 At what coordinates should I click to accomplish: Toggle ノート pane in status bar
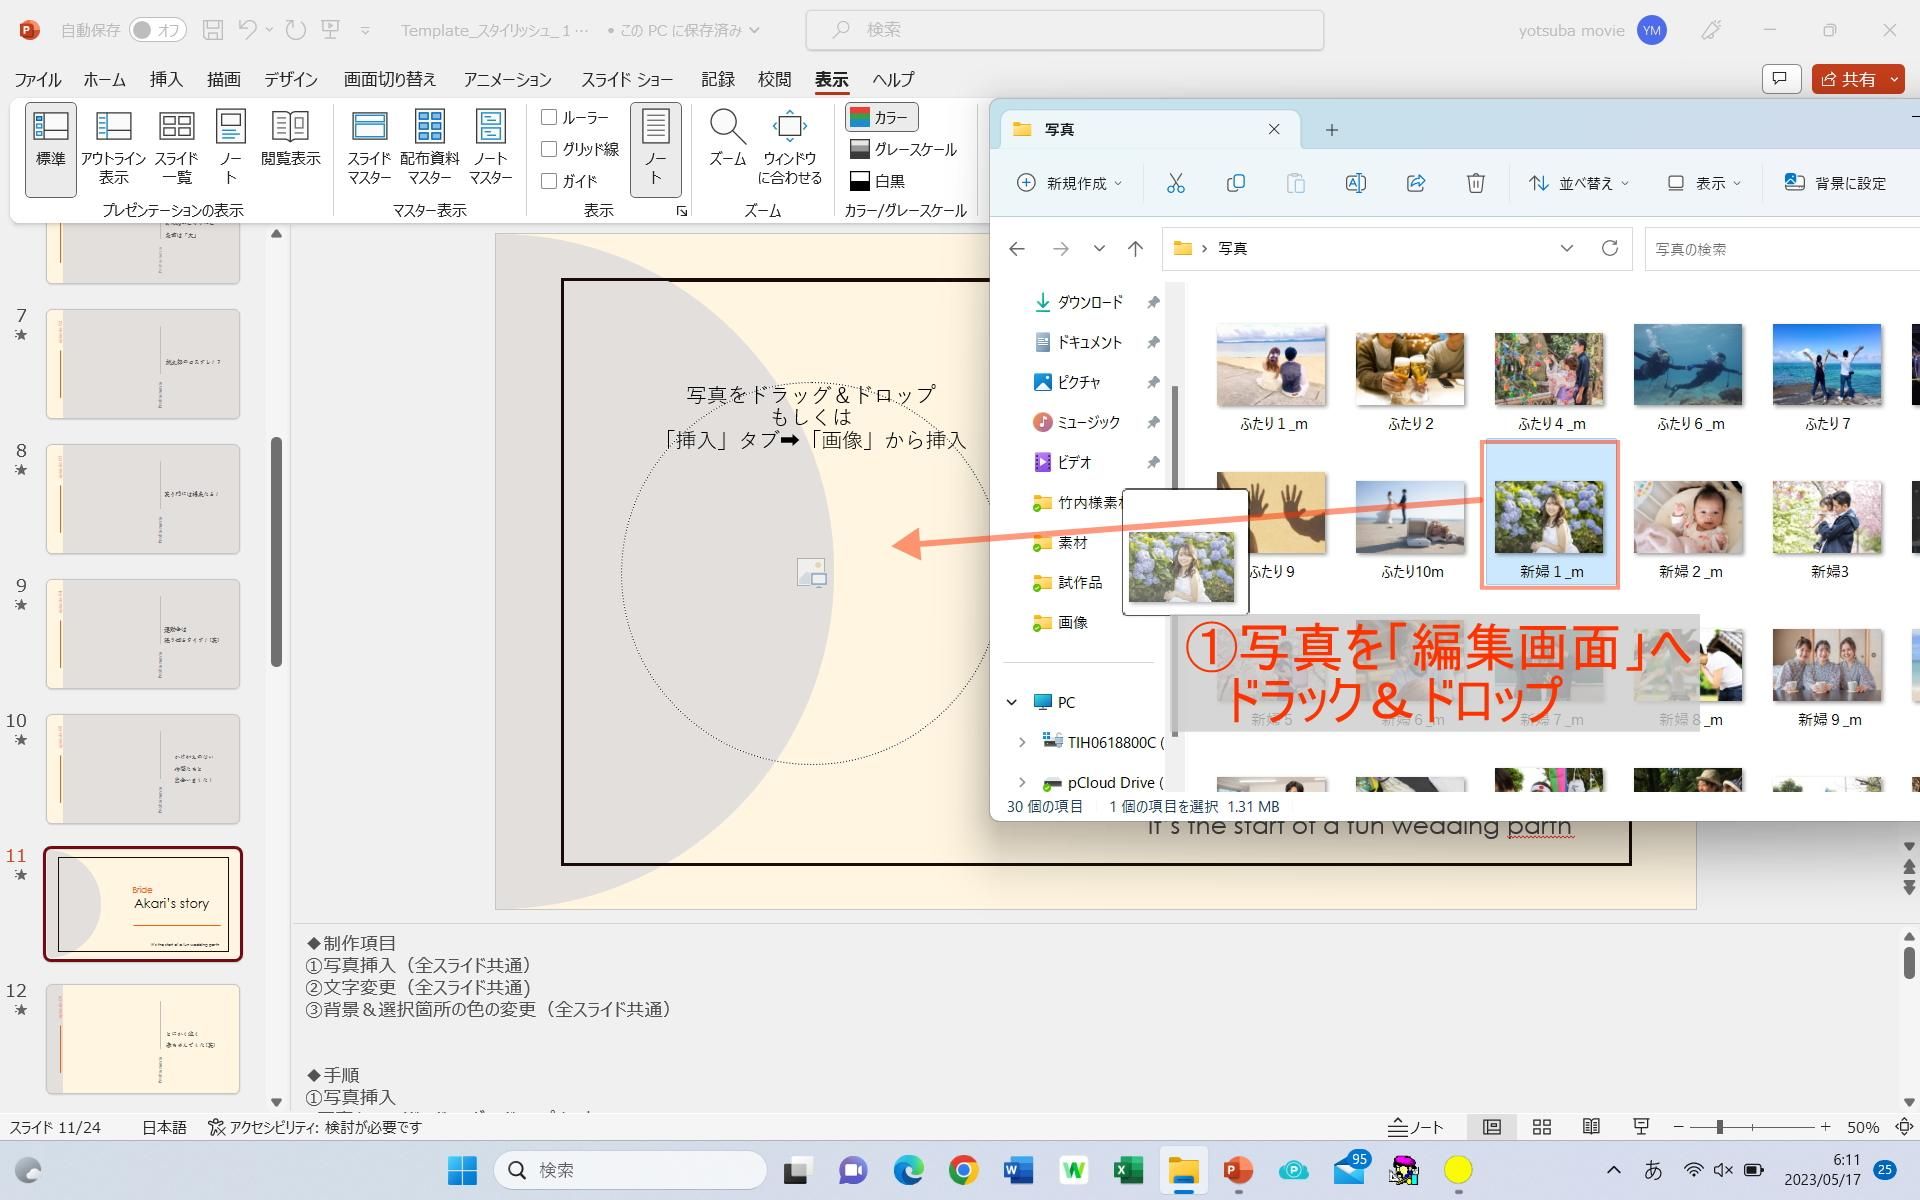tap(1416, 1127)
